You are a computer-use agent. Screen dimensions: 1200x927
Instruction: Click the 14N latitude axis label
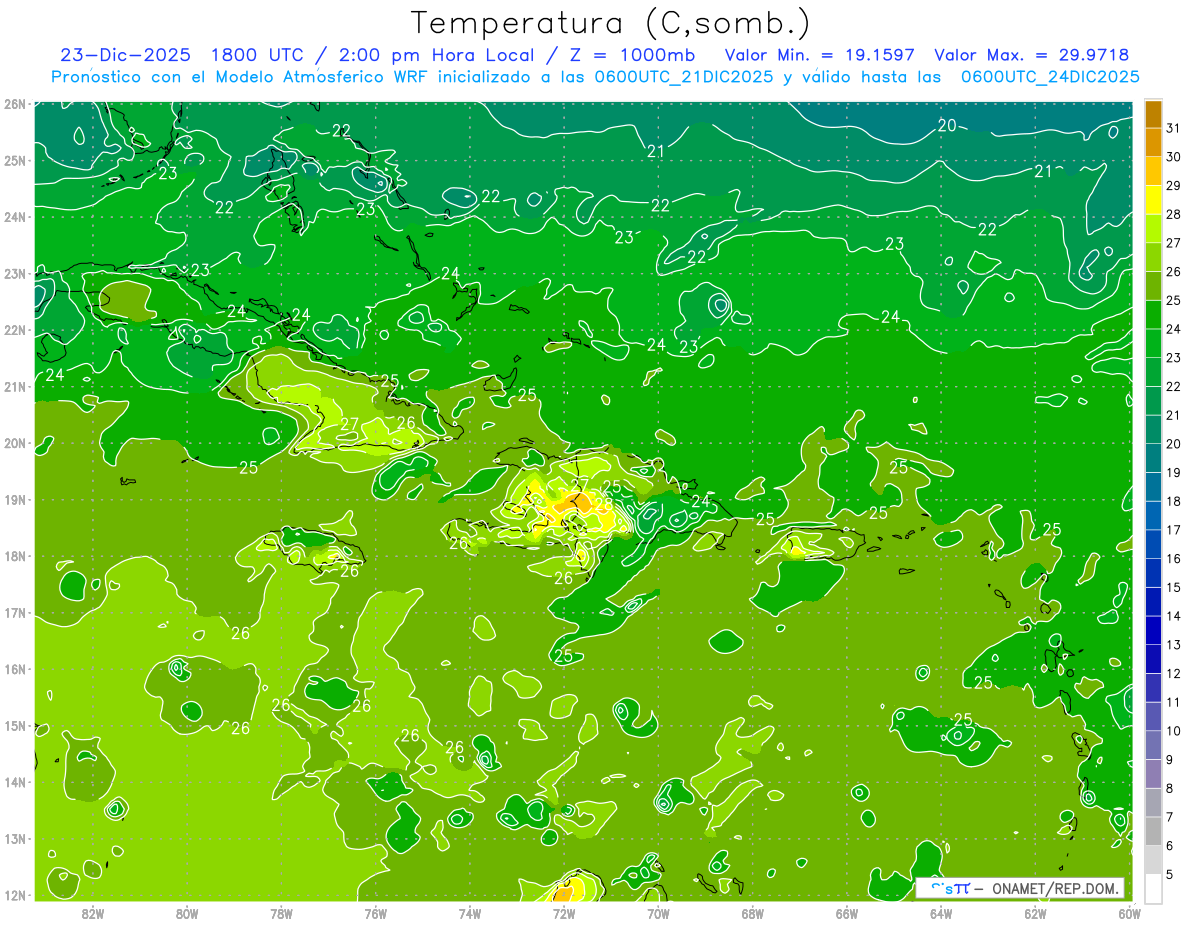click(15, 781)
